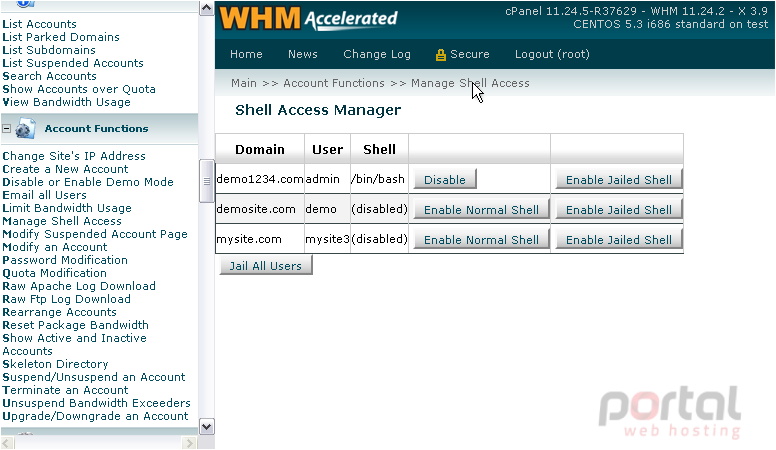The width and height of the screenshot is (776, 450).
Task: Open Show Accounts over Quota
Action: pyautogui.click(x=79, y=89)
